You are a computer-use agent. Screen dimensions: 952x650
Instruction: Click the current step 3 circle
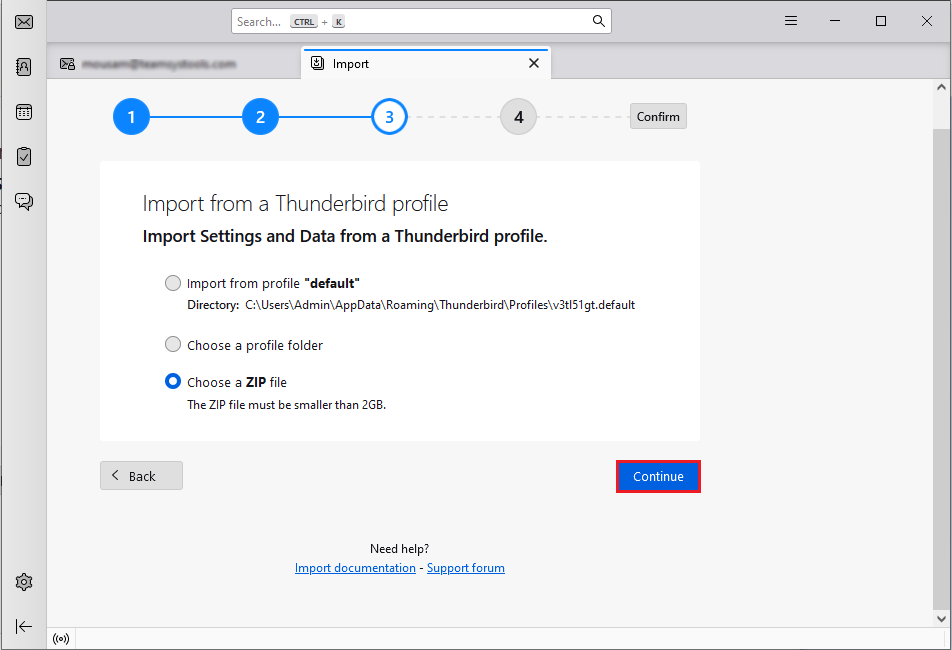pyautogui.click(x=389, y=117)
